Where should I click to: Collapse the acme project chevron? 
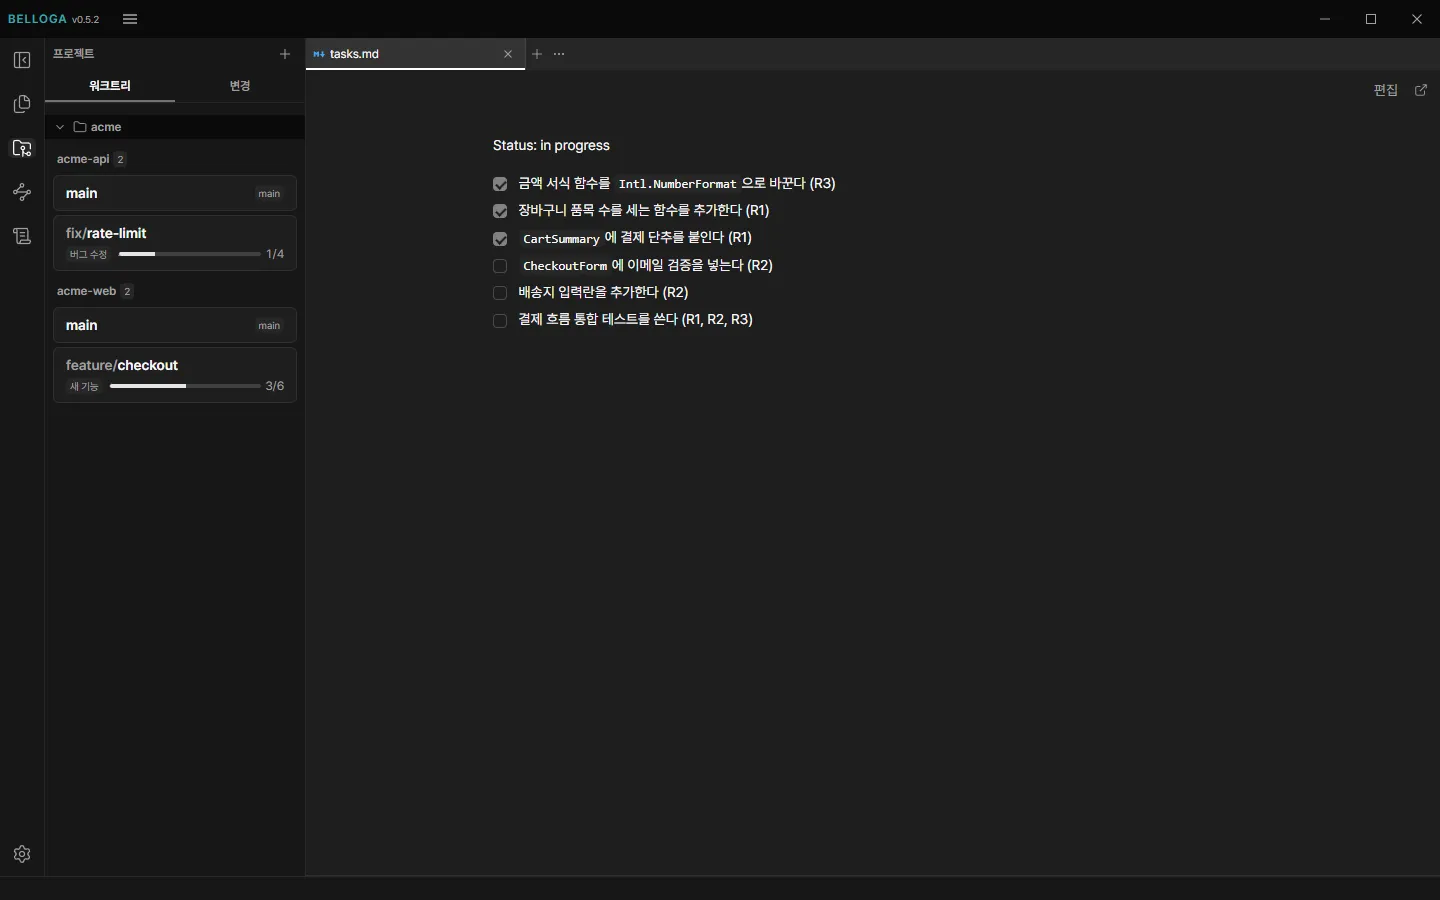click(60, 127)
